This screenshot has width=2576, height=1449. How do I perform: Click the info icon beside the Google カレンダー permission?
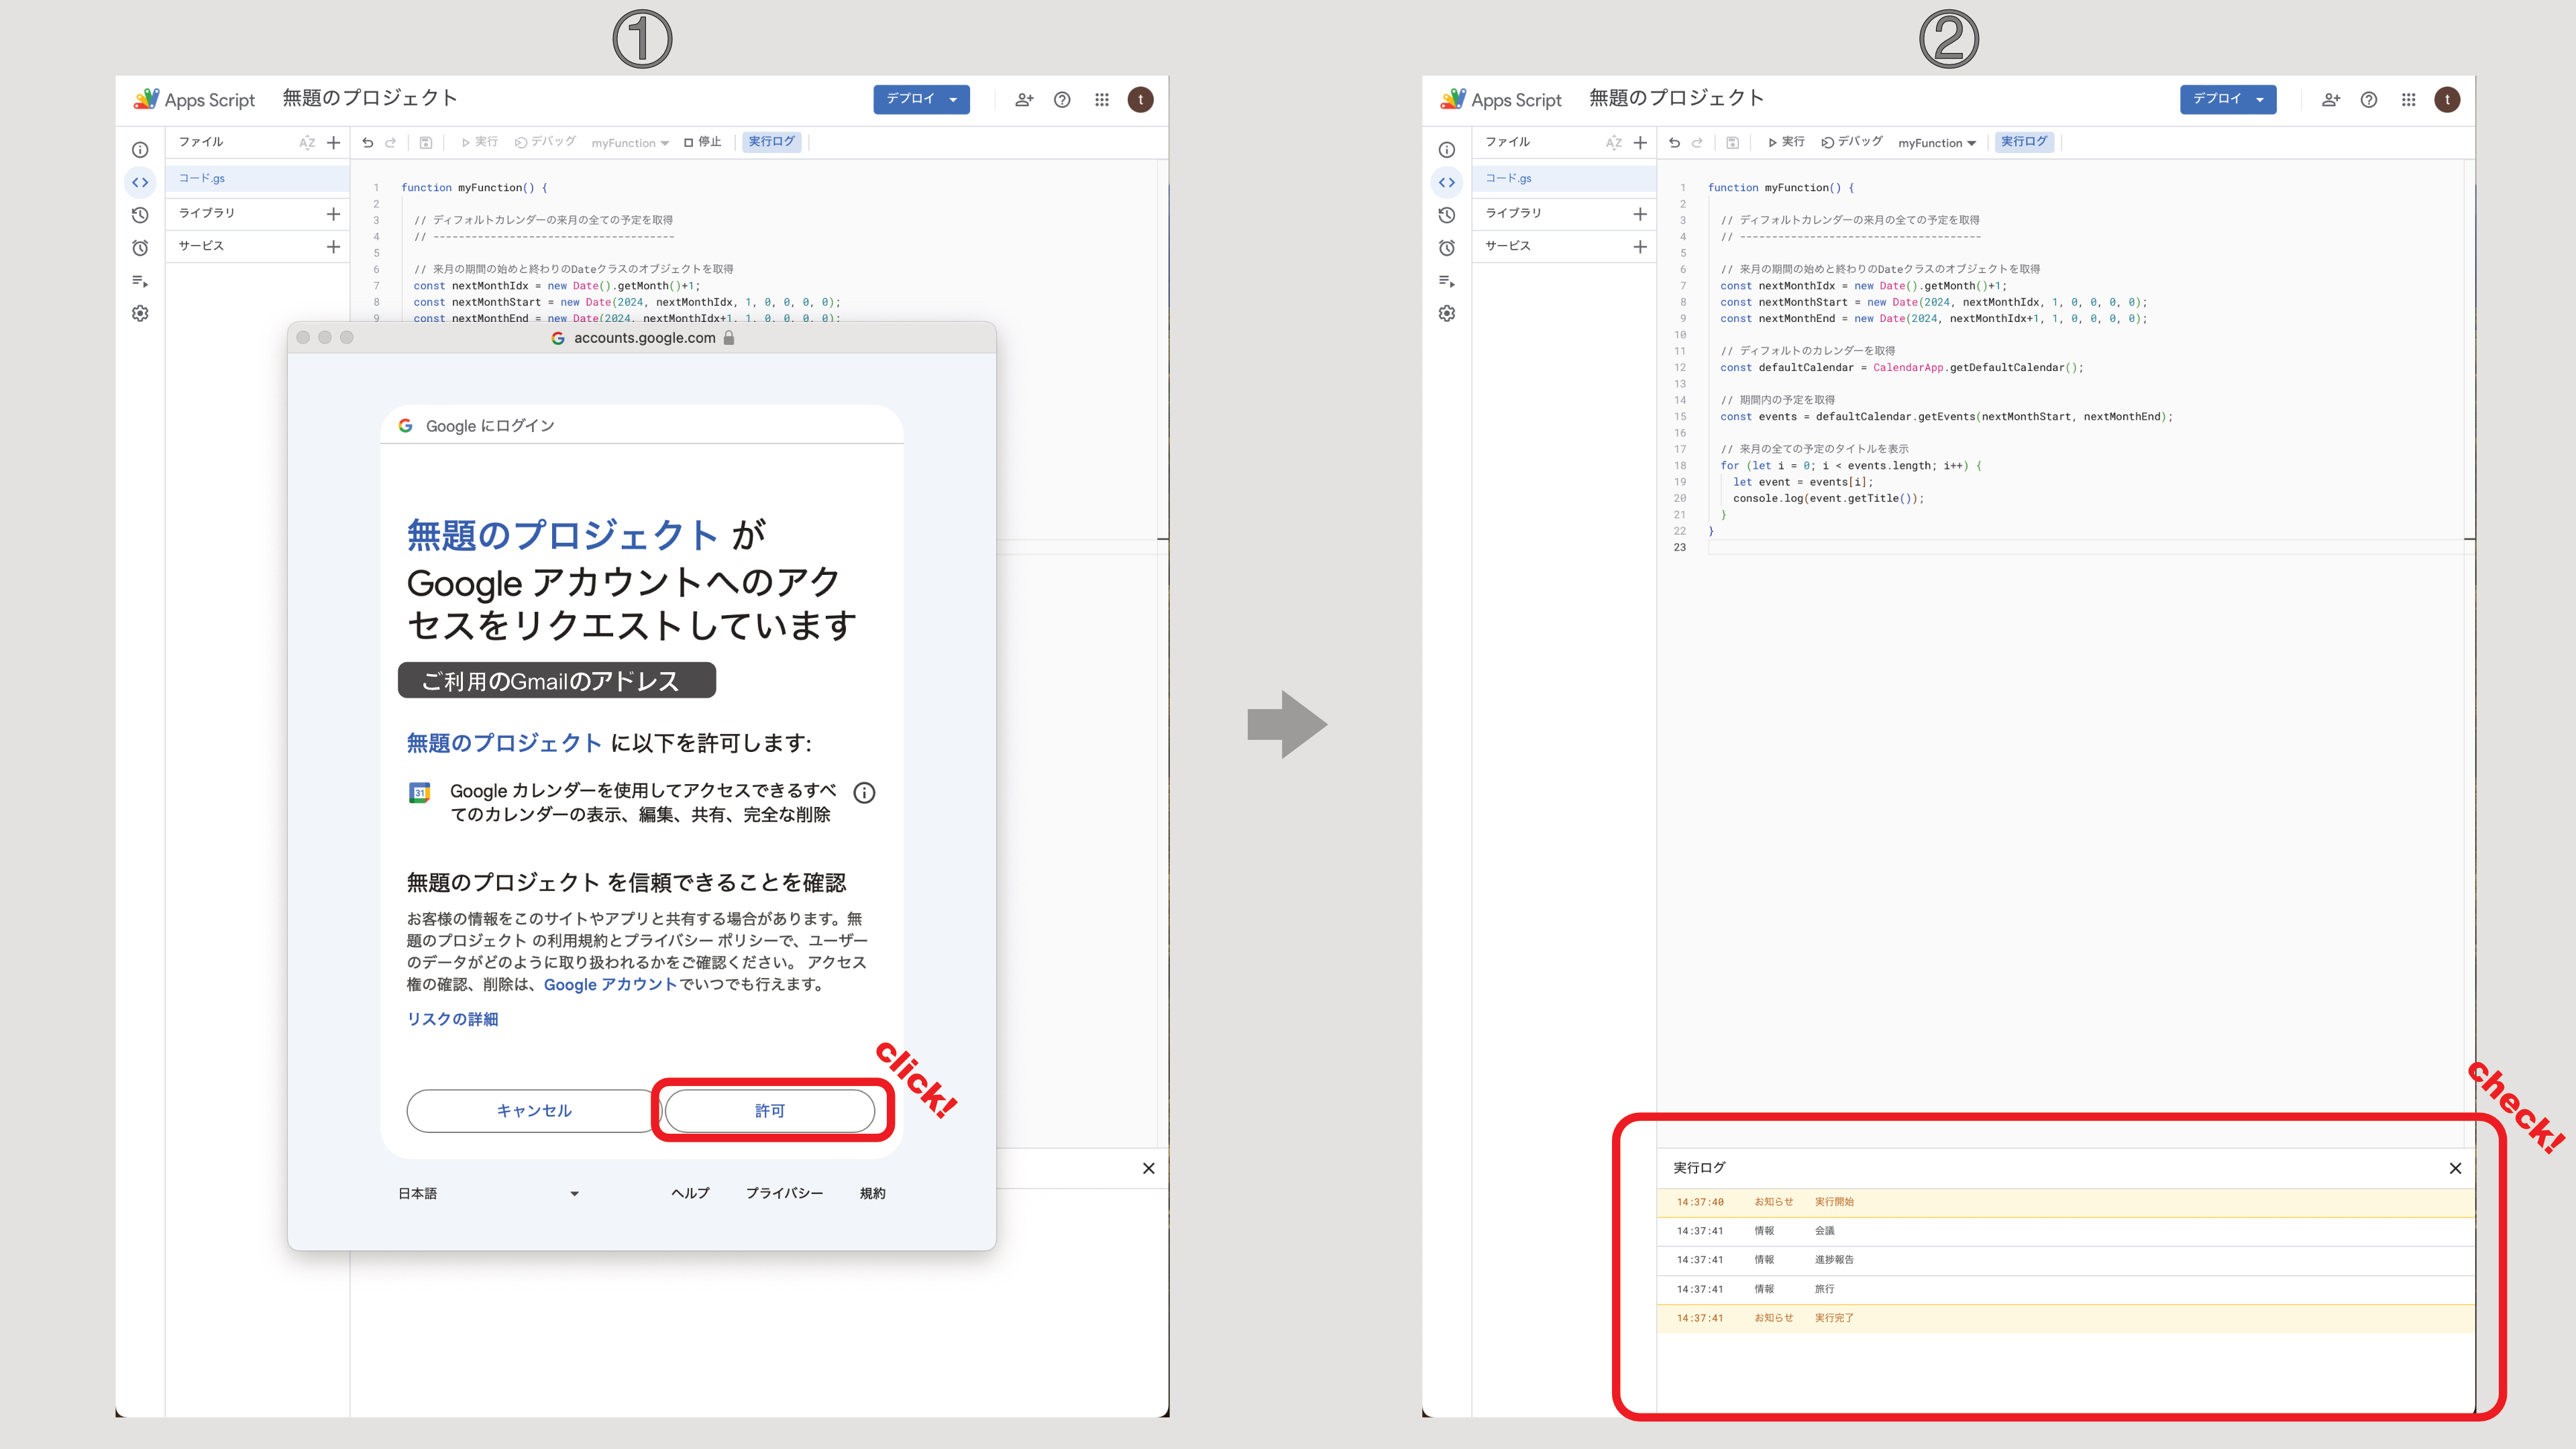pyautogui.click(x=864, y=793)
